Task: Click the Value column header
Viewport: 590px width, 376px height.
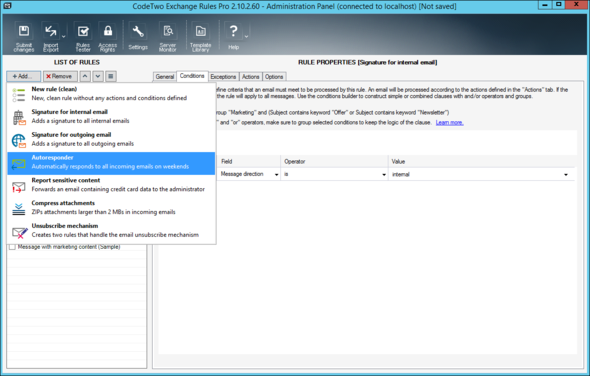Action: pos(482,161)
